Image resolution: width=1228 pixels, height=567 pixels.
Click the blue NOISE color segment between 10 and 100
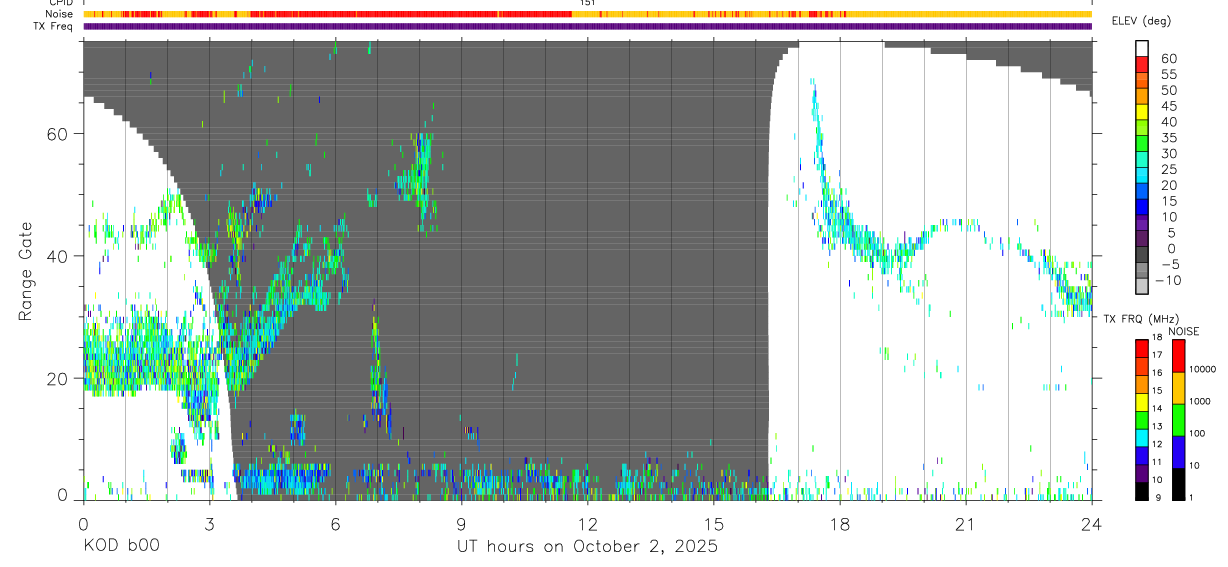[1178, 450]
